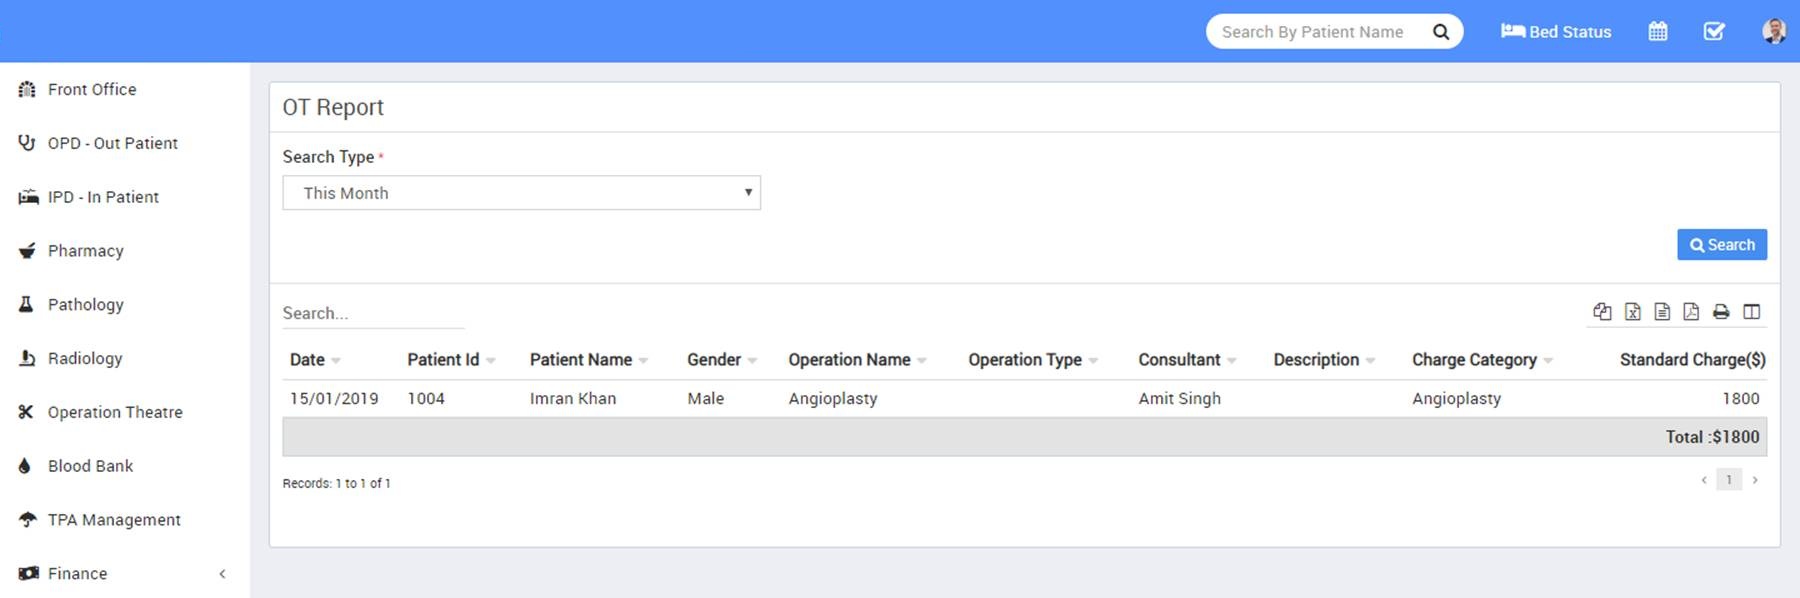The image size is (1800, 598).
Task: Print the OT report table
Action: click(1721, 312)
